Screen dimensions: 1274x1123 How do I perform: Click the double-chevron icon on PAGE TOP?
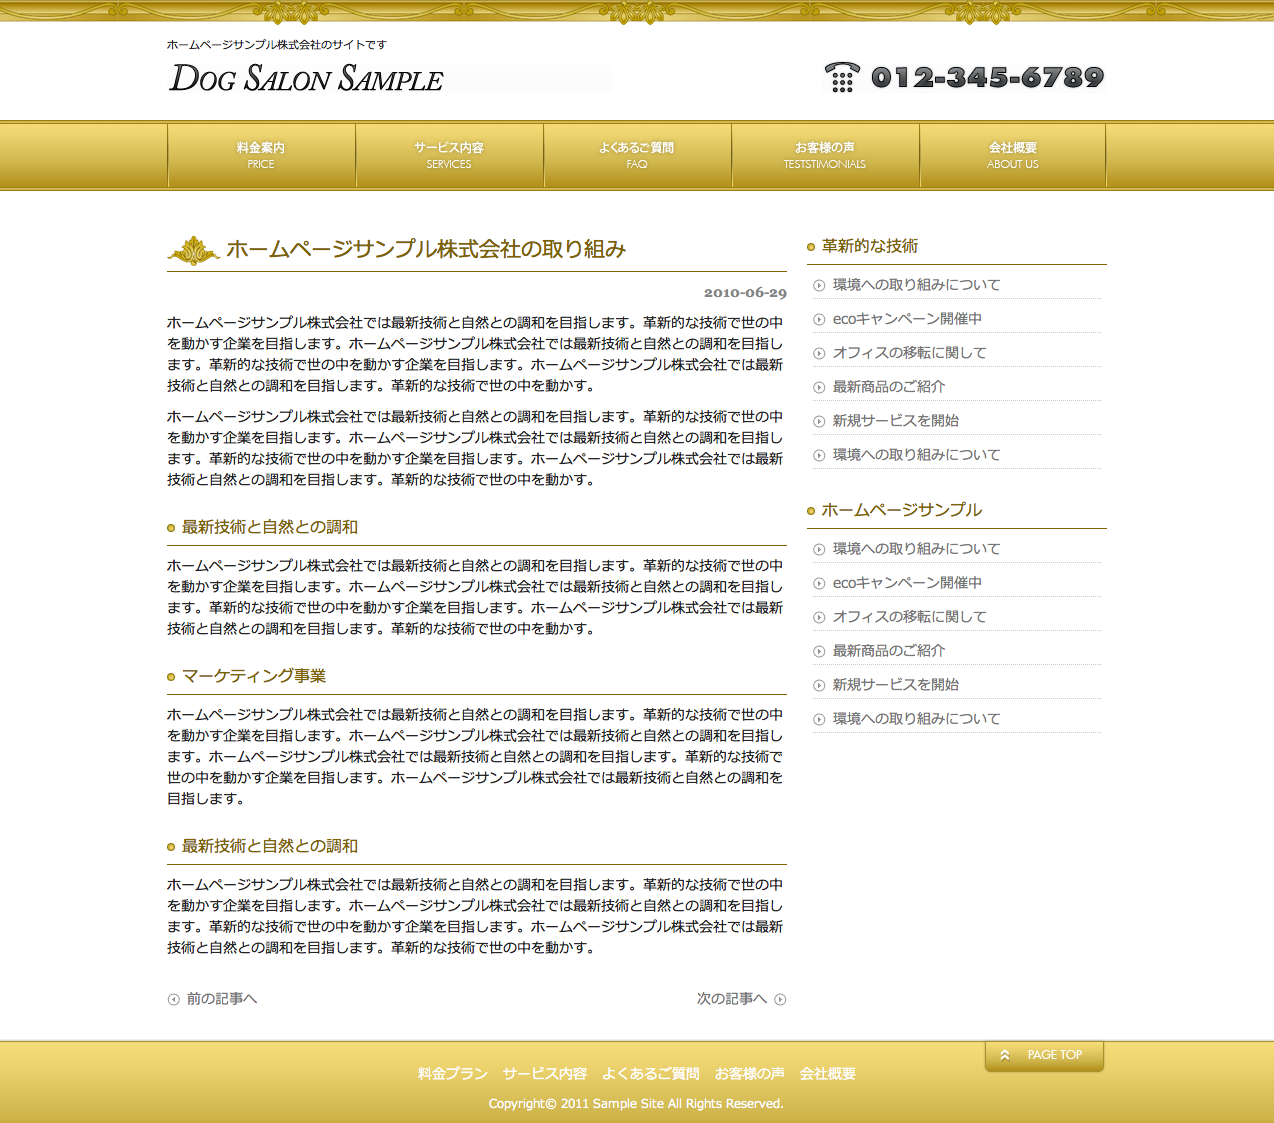(1005, 1055)
